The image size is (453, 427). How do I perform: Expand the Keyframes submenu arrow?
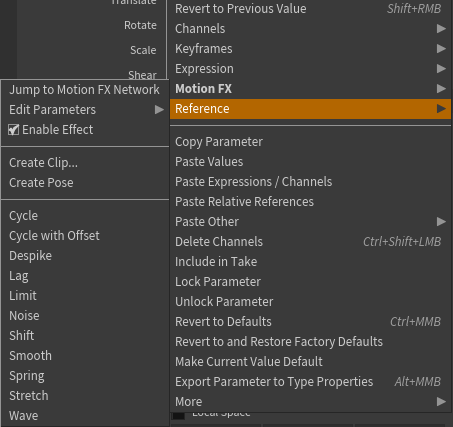pyautogui.click(x=441, y=49)
